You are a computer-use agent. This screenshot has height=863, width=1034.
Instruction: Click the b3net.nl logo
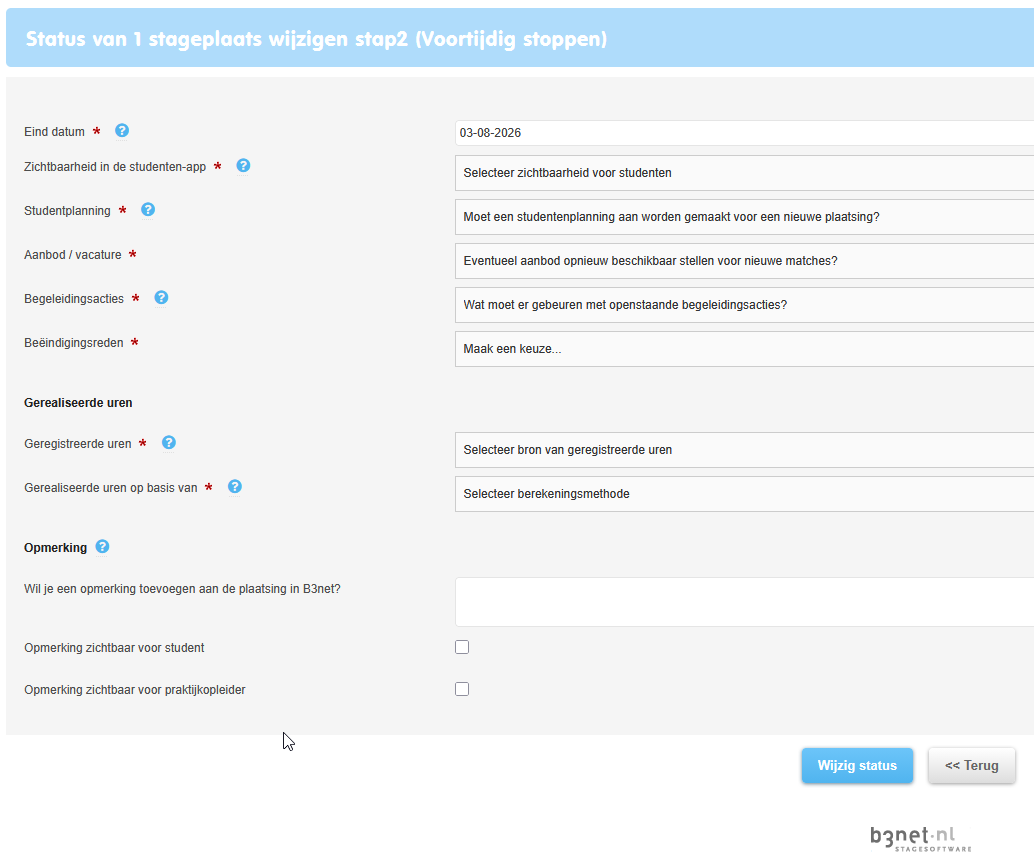921,839
